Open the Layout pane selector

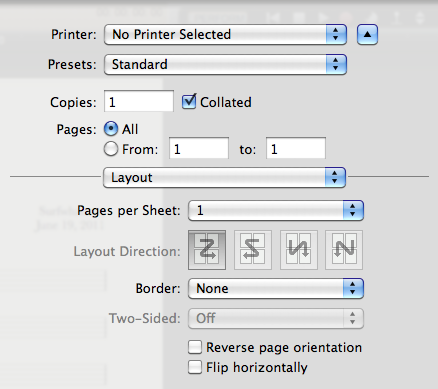pyautogui.click(x=224, y=177)
